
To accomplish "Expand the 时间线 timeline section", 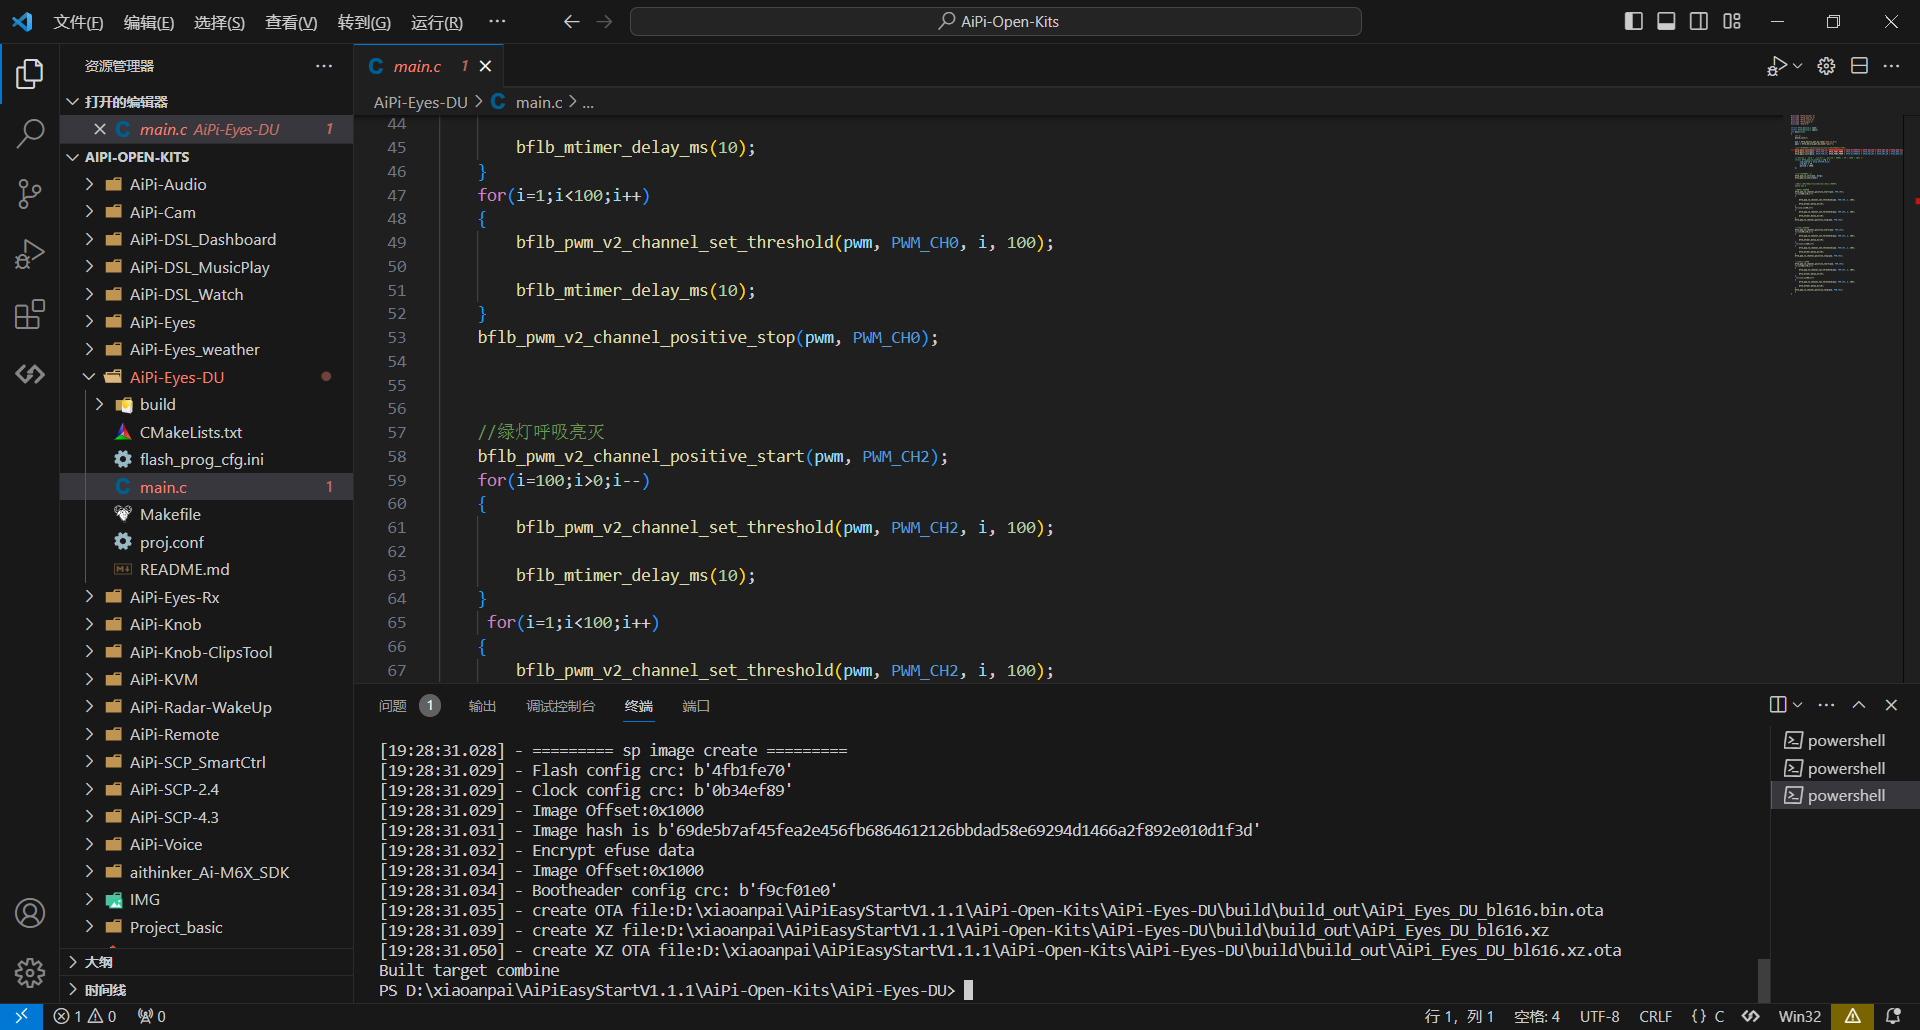I will click(x=207, y=990).
